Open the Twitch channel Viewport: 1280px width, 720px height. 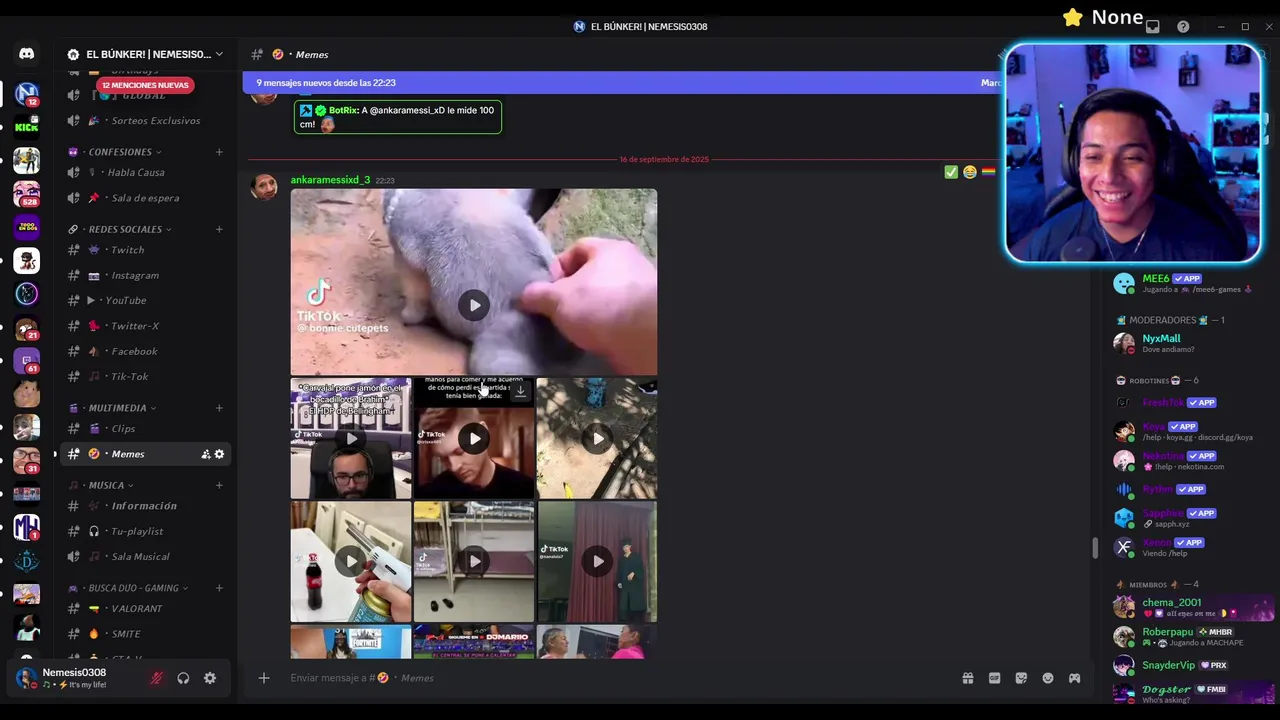coord(146,250)
